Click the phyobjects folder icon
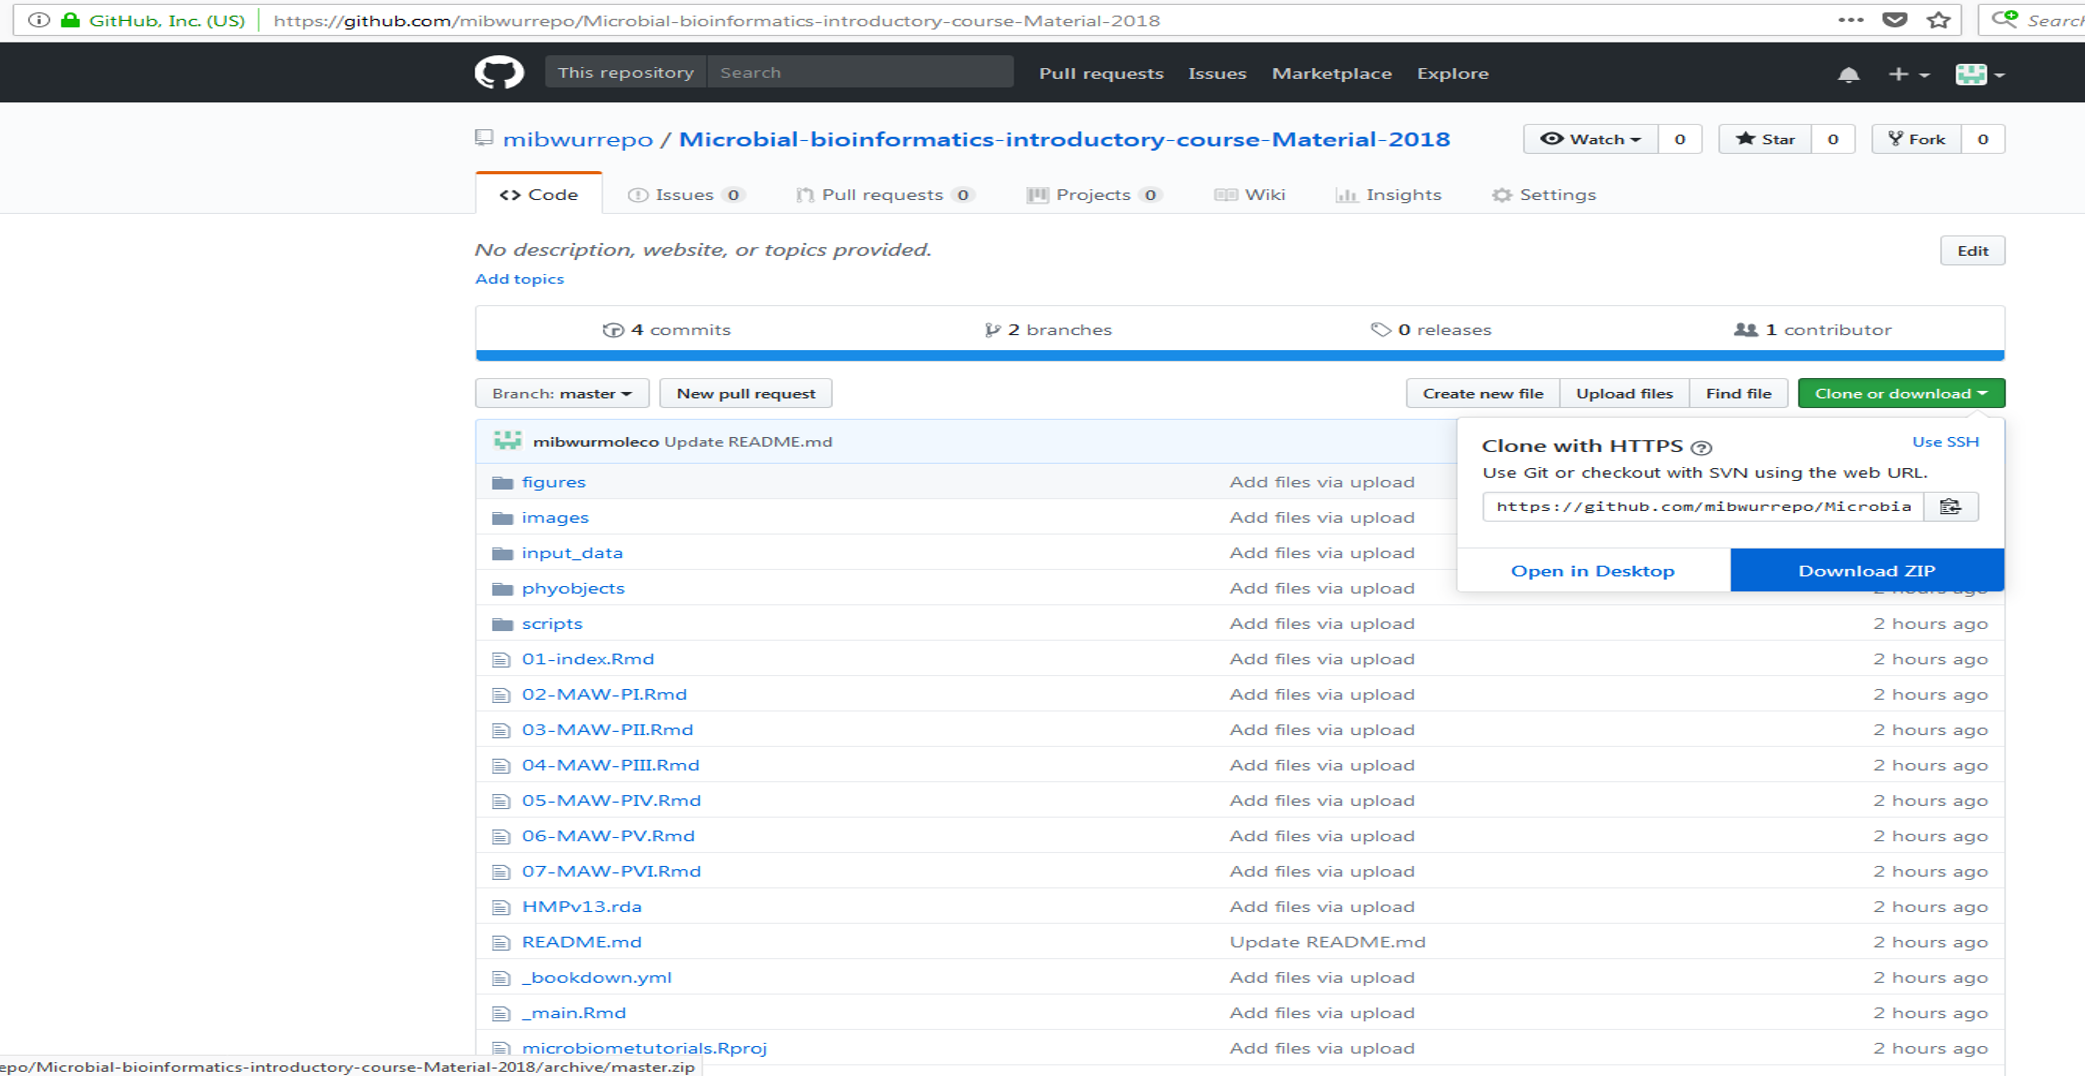 coord(502,589)
